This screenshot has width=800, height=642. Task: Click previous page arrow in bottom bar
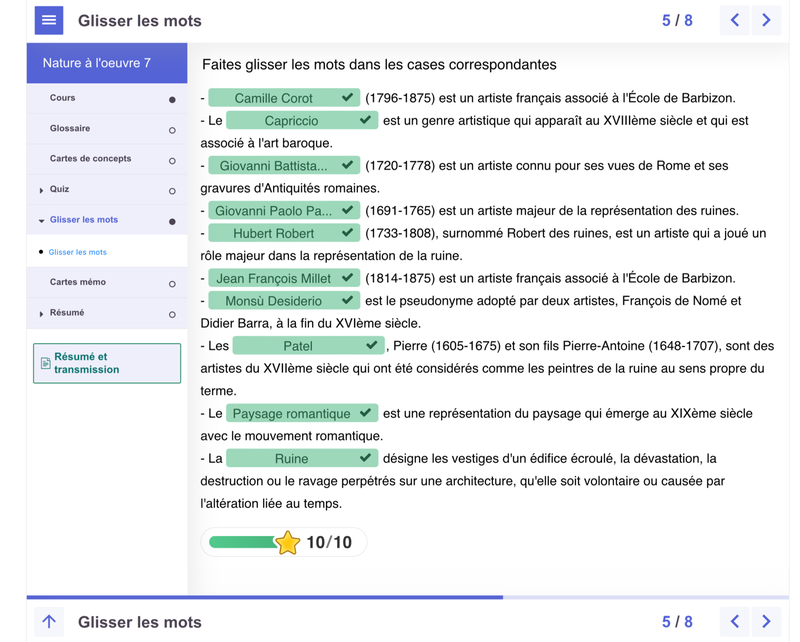(x=735, y=622)
